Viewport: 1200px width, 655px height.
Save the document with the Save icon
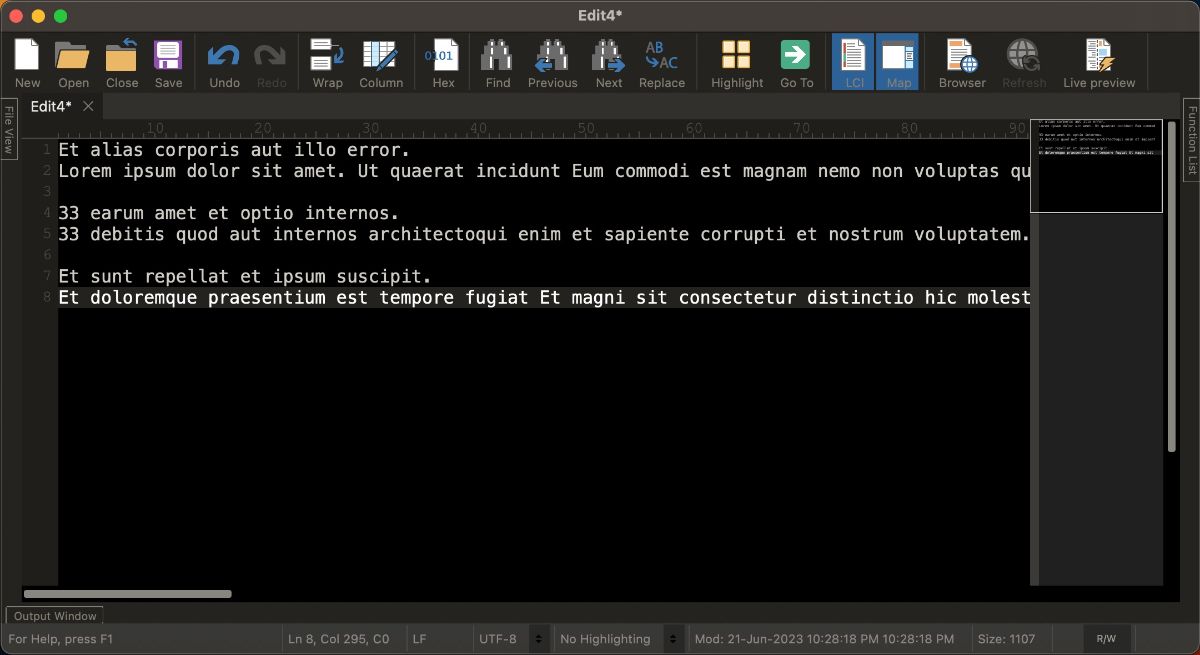[x=168, y=62]
